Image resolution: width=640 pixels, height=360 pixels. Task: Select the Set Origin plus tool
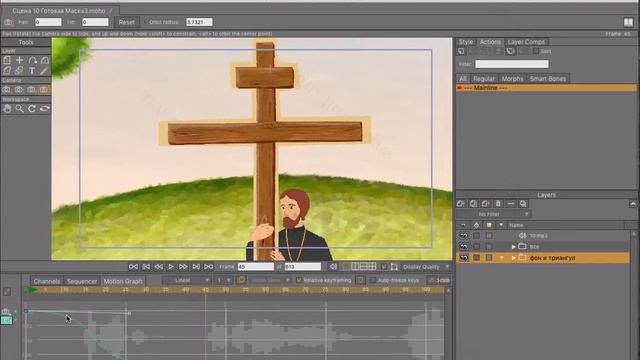point(19,60)
